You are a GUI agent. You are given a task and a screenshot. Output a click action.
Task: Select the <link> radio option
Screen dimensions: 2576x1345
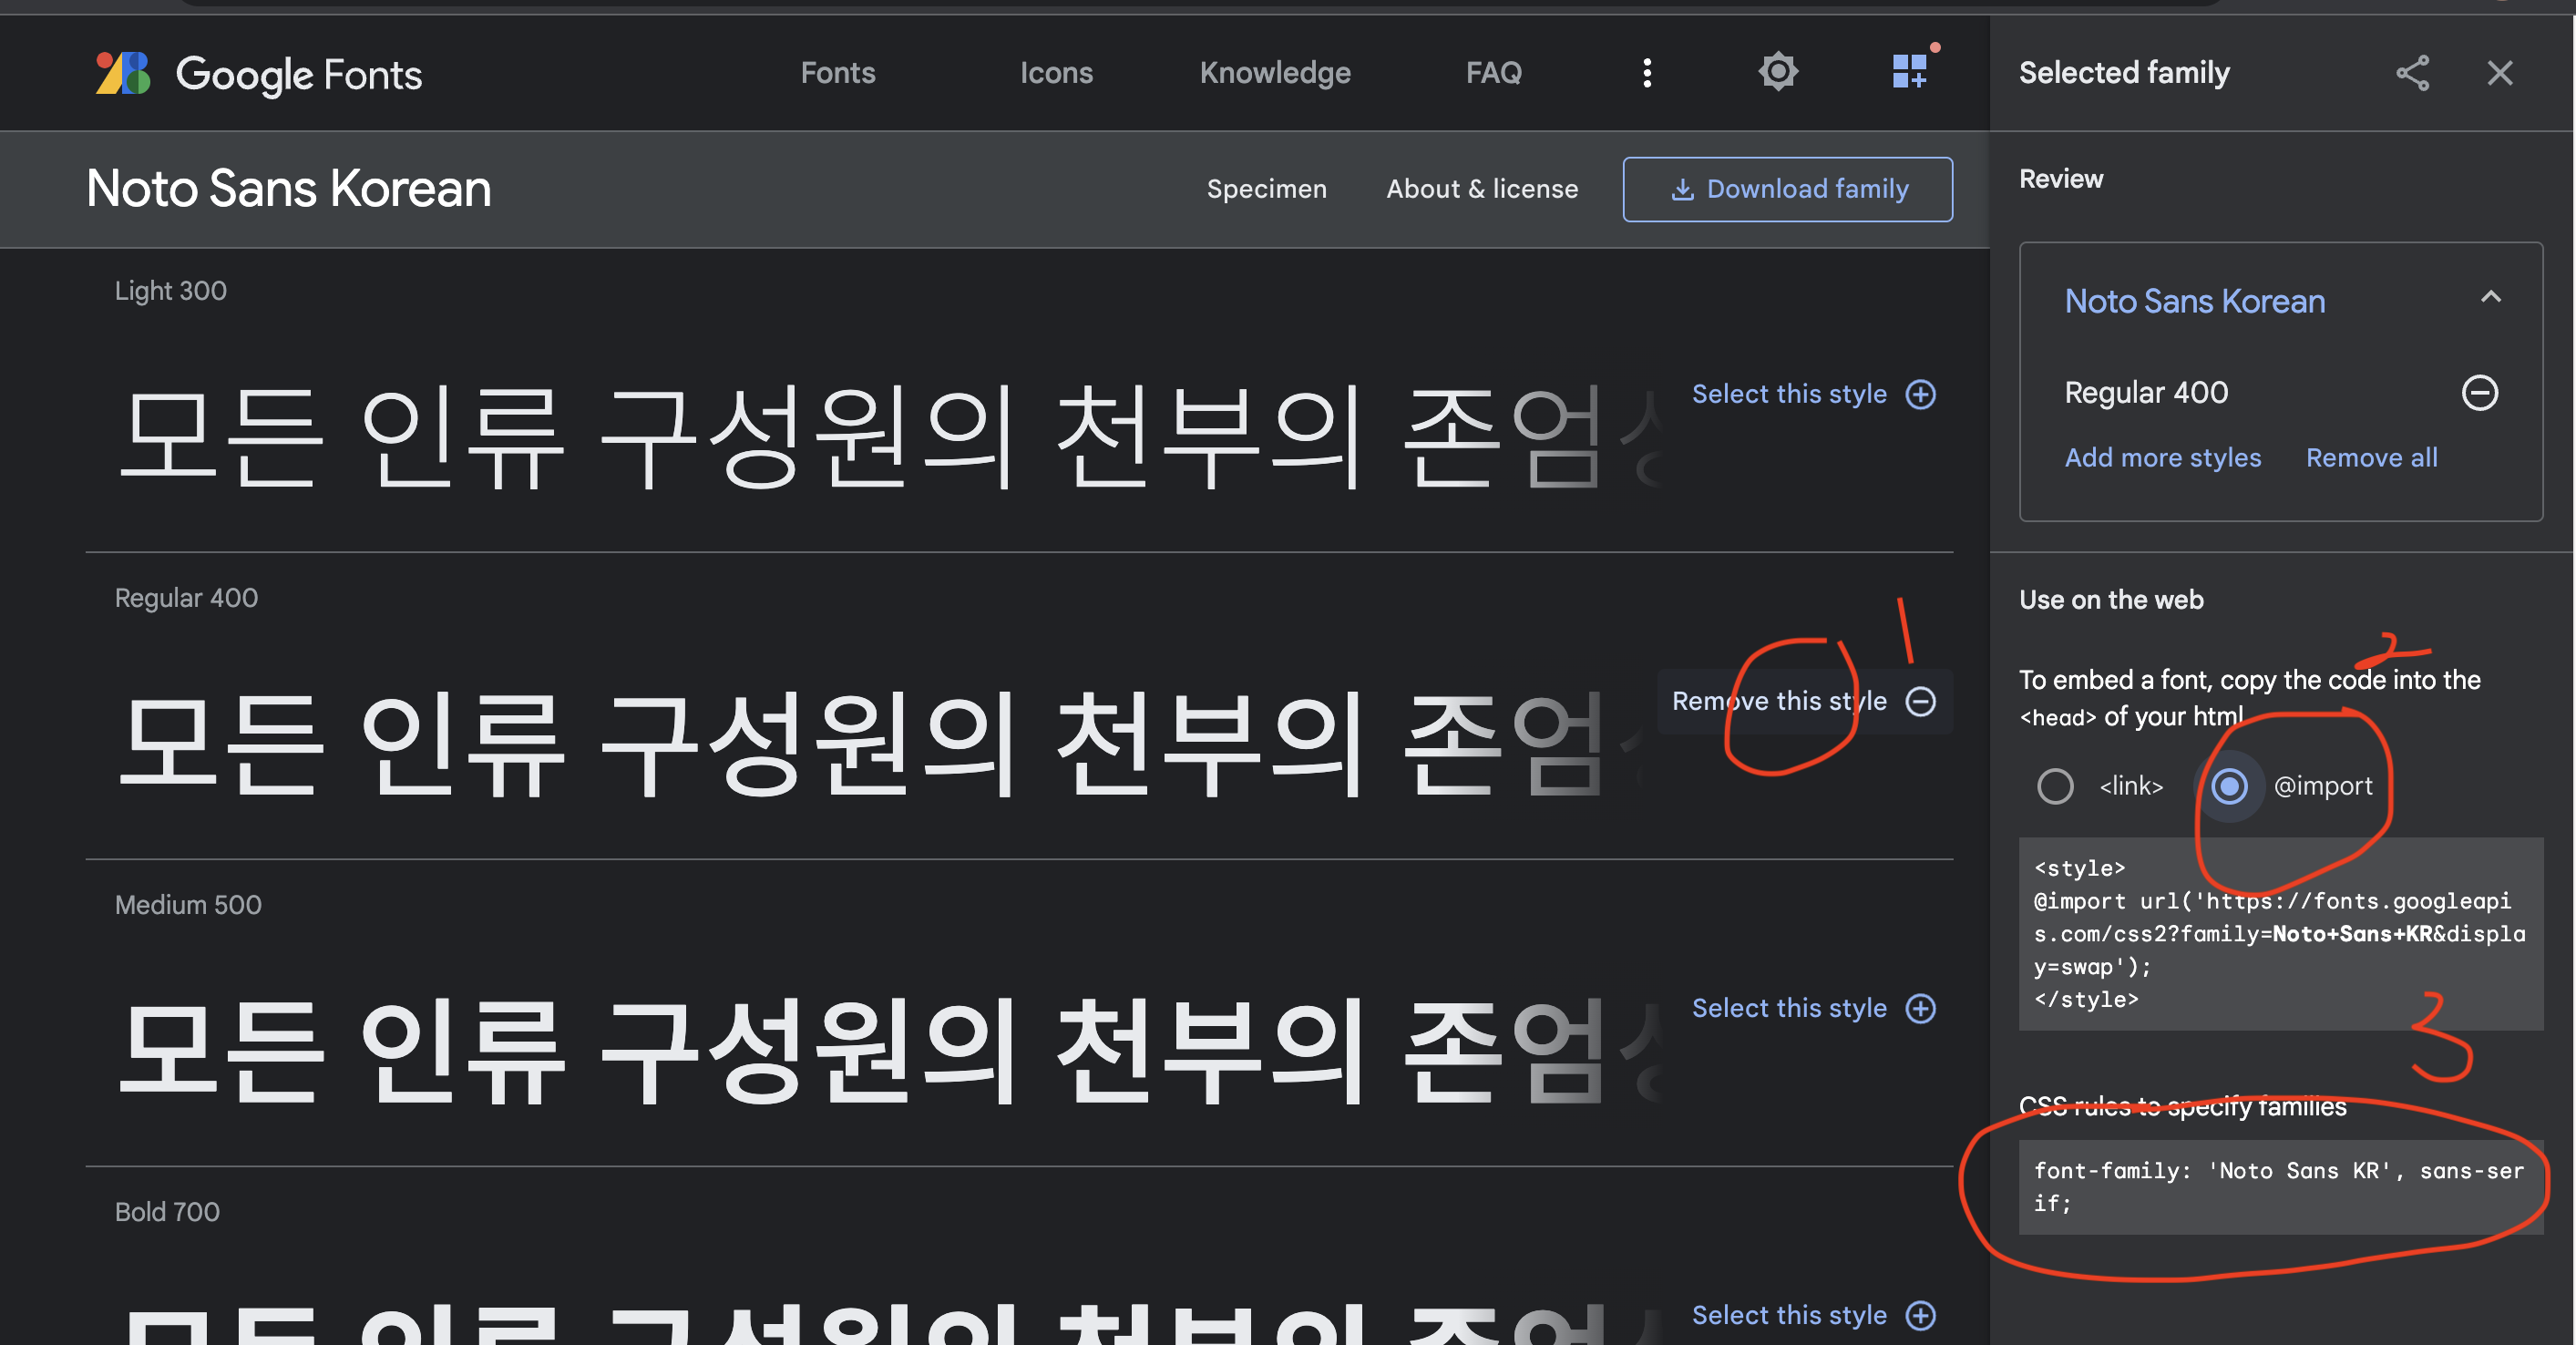click(2055, 786)
